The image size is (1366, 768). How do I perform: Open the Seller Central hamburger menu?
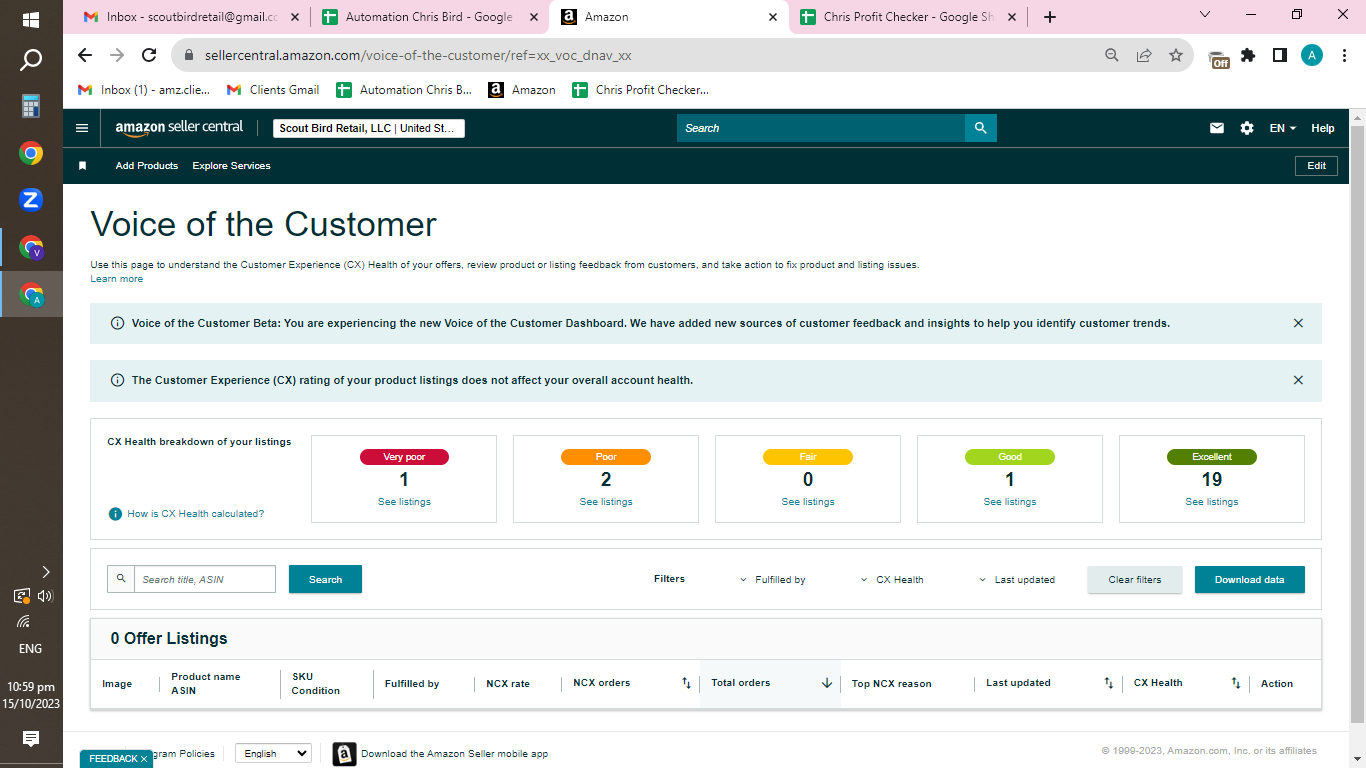[x=82, y=128]
